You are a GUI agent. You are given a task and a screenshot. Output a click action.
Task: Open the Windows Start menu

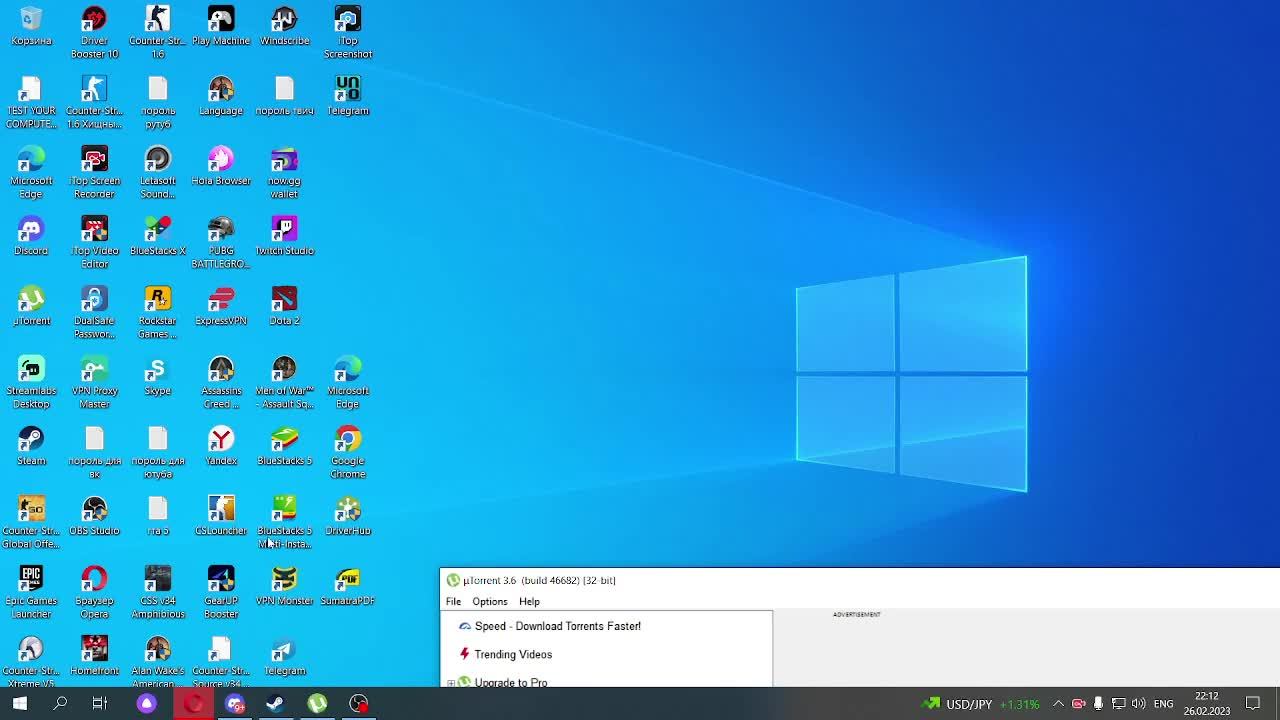click(x=19, y=704)
